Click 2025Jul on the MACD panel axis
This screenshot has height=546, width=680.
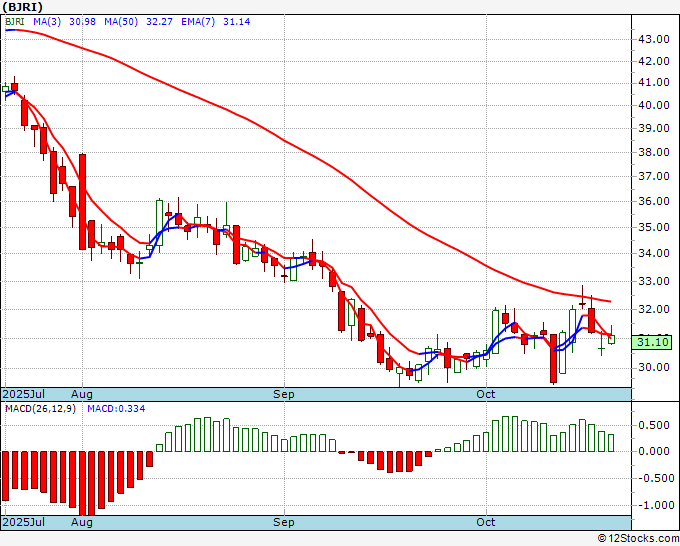[24, 522]
